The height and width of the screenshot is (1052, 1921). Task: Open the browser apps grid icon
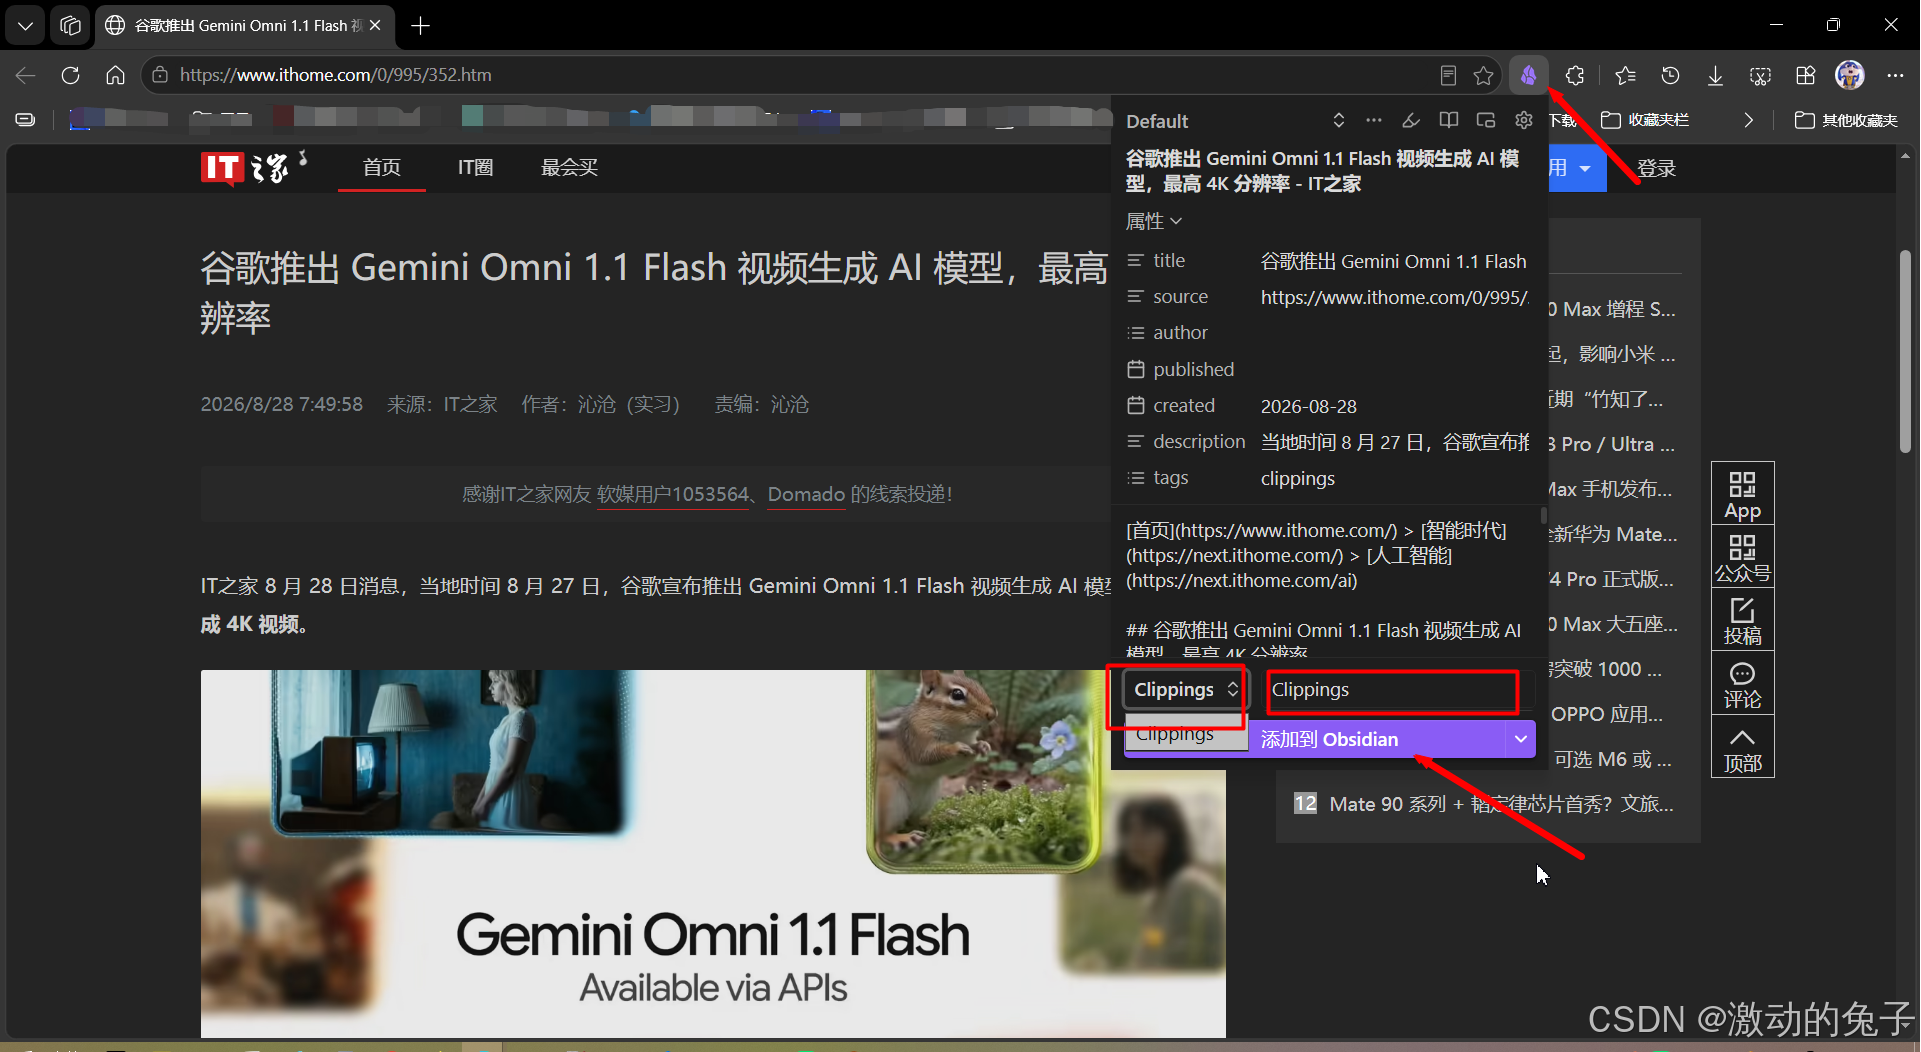point(1805,75)
